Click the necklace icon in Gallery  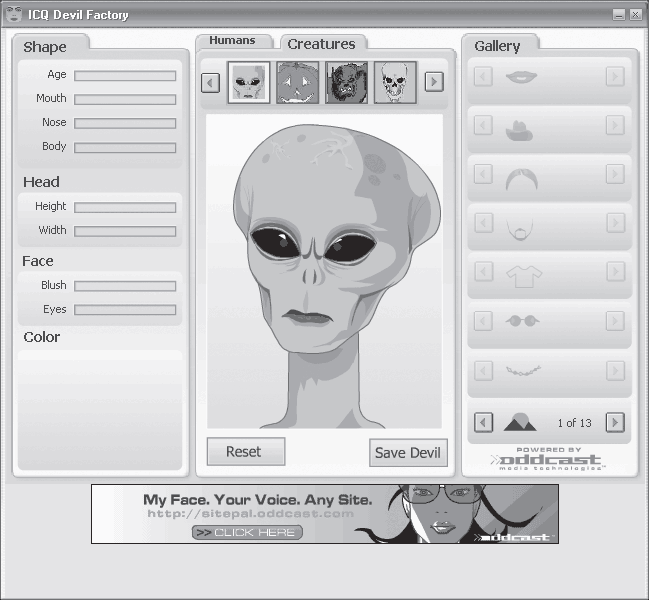(519, 370)
